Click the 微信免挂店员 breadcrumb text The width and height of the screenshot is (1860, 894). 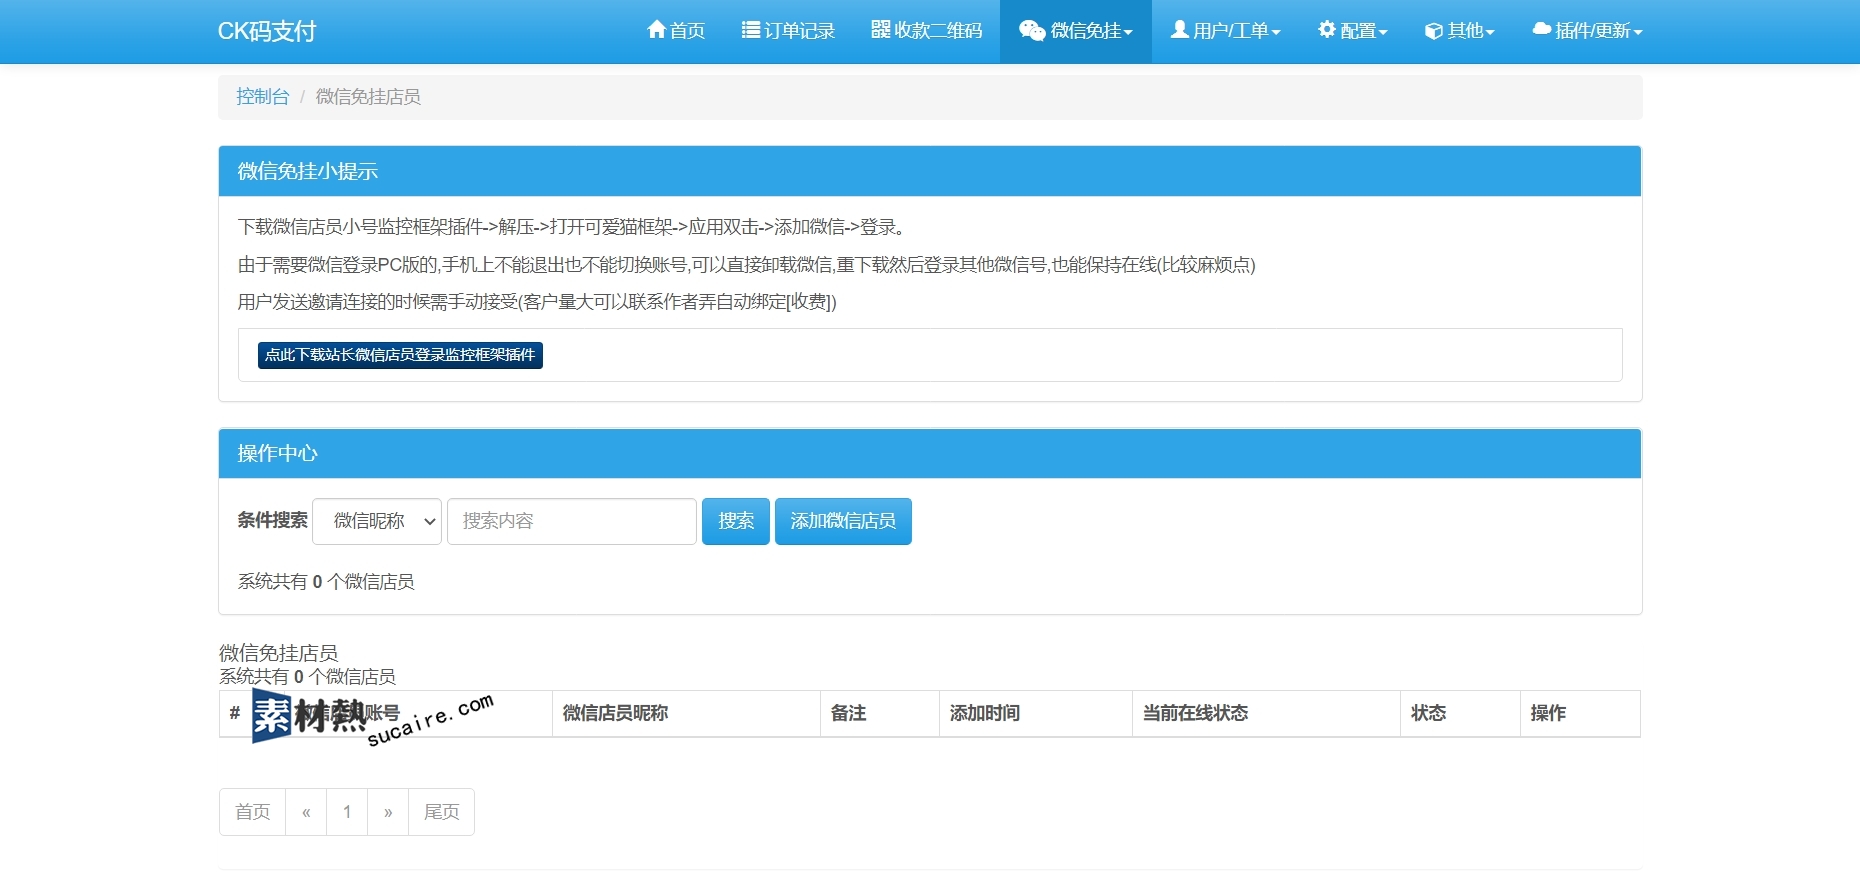pos(368,97)
